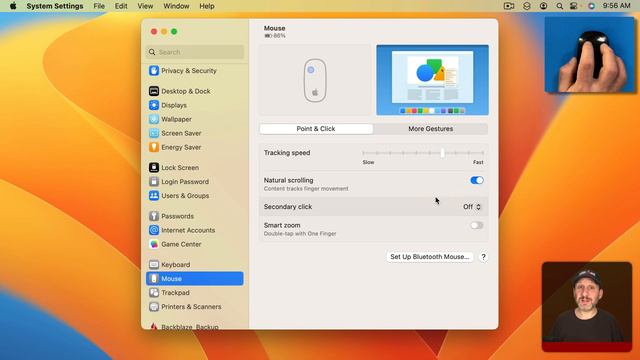Screen dimensions: 640x360
Task: Open the Window menu
Action: [176, 6]
